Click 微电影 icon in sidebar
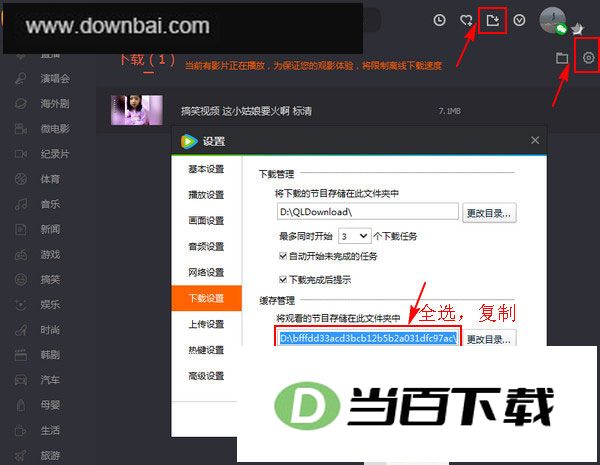 (x=21, y=129)
